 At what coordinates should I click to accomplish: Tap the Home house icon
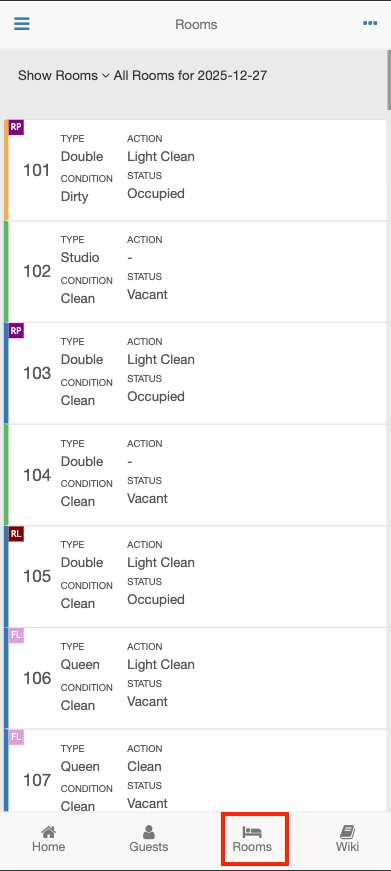pos(48,832)
